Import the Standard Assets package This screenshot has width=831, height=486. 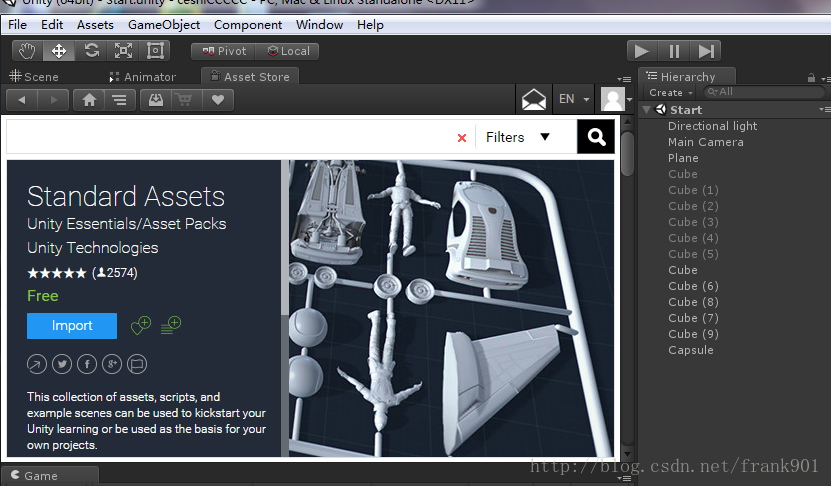[72, 325]
